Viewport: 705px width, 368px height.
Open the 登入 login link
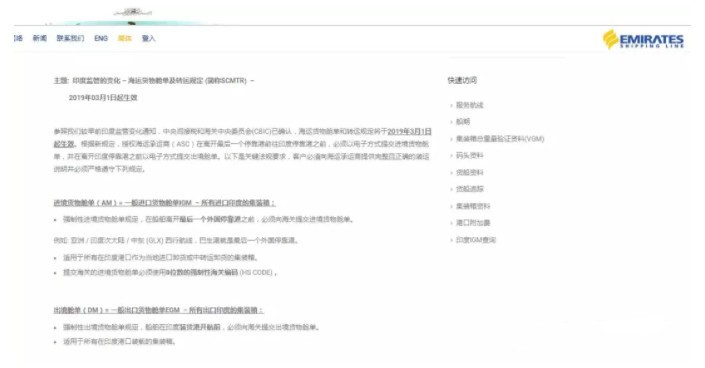pos(148,38)
